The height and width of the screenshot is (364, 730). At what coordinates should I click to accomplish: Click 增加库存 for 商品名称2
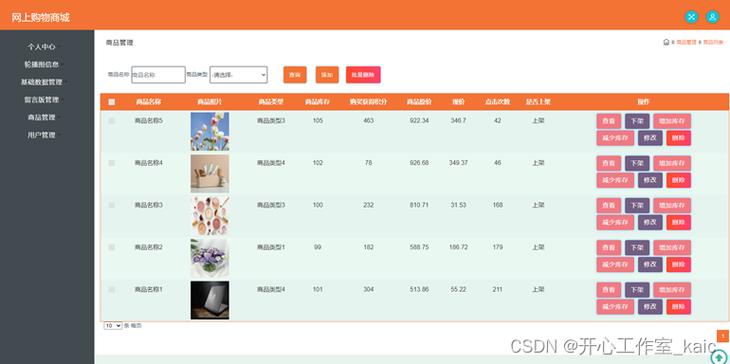[x=672, y=248]
